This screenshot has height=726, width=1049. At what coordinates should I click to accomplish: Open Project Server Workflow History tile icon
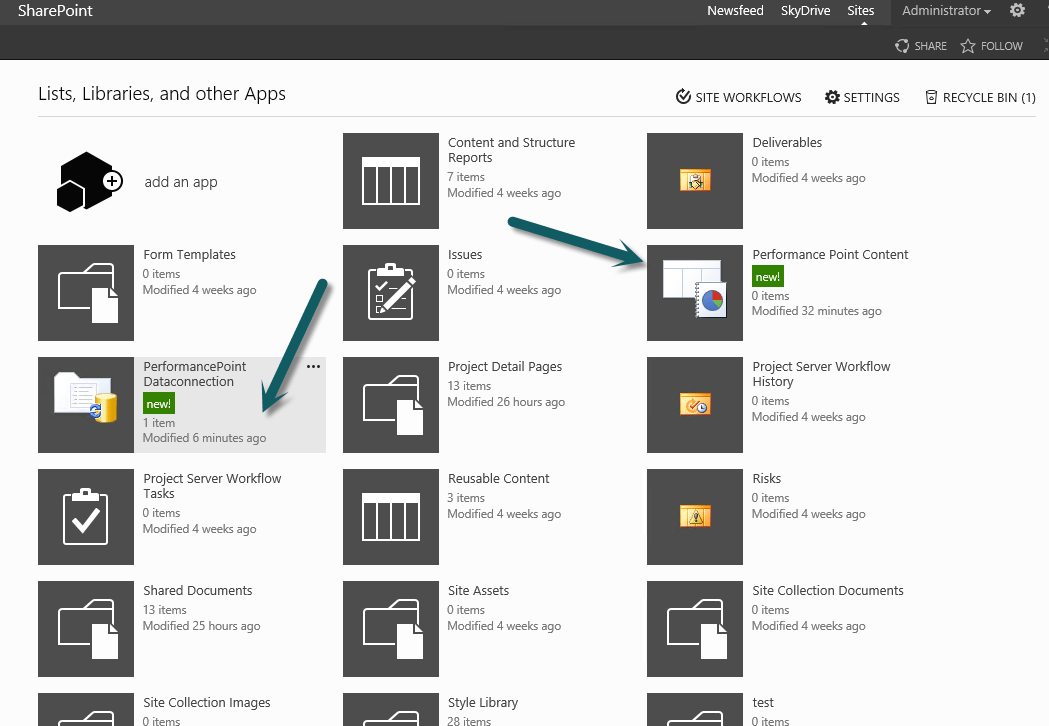(694, 405)
